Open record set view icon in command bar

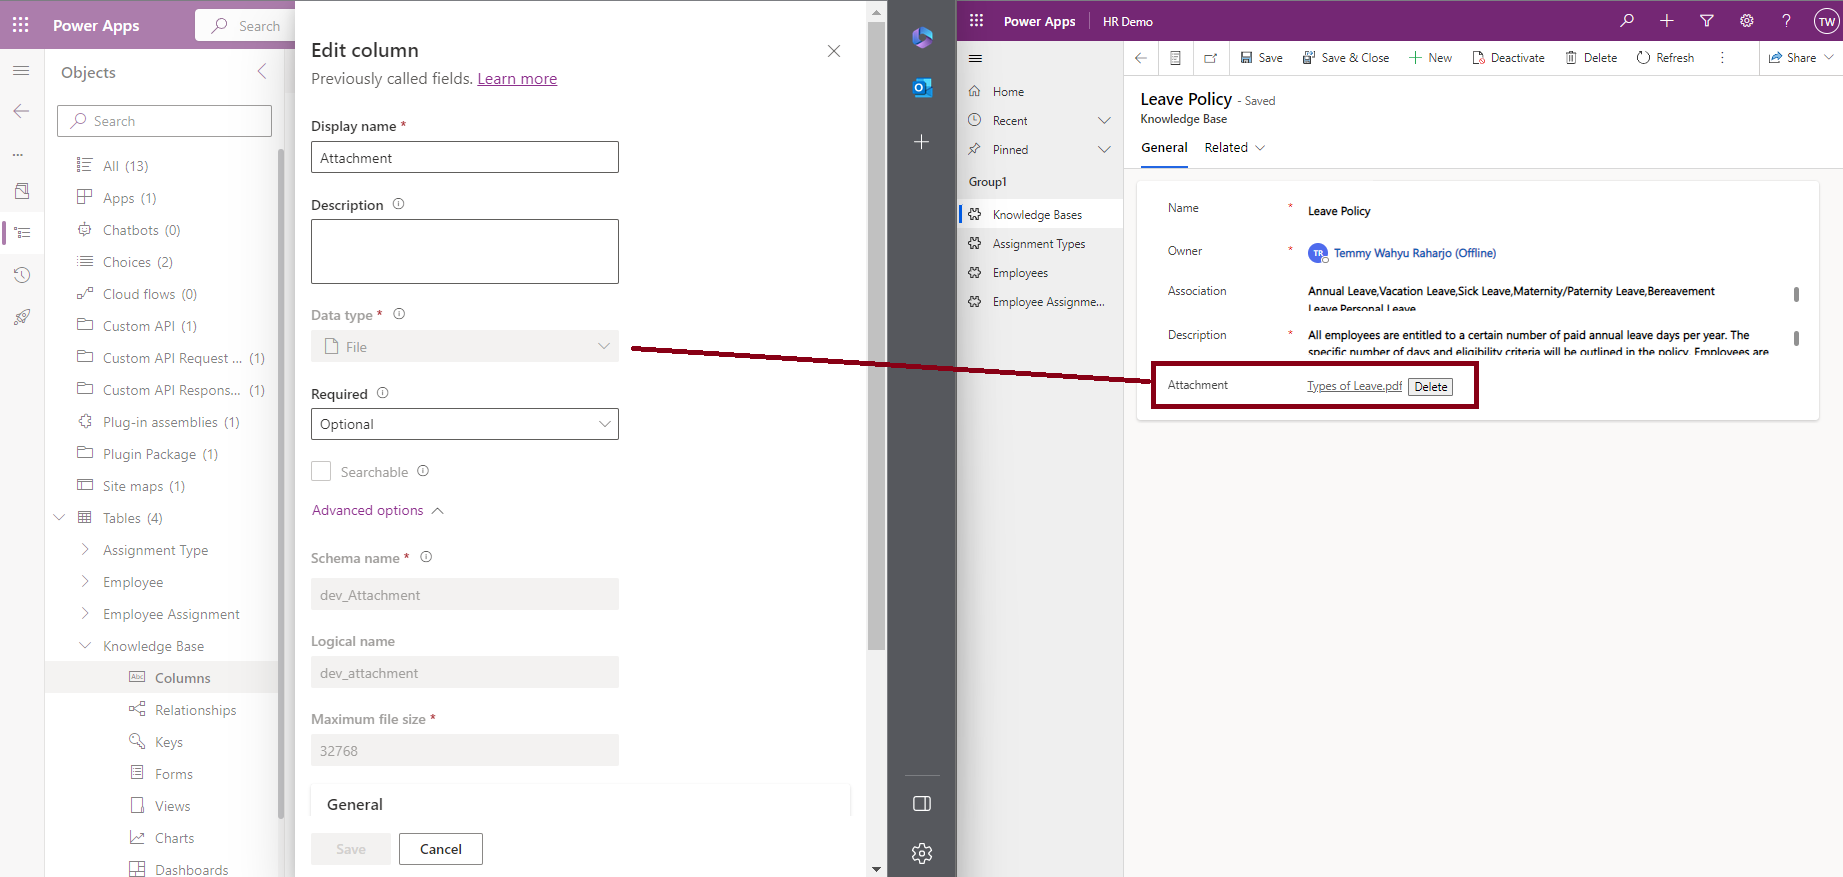pyautogui.click(x=1176, y=58)
